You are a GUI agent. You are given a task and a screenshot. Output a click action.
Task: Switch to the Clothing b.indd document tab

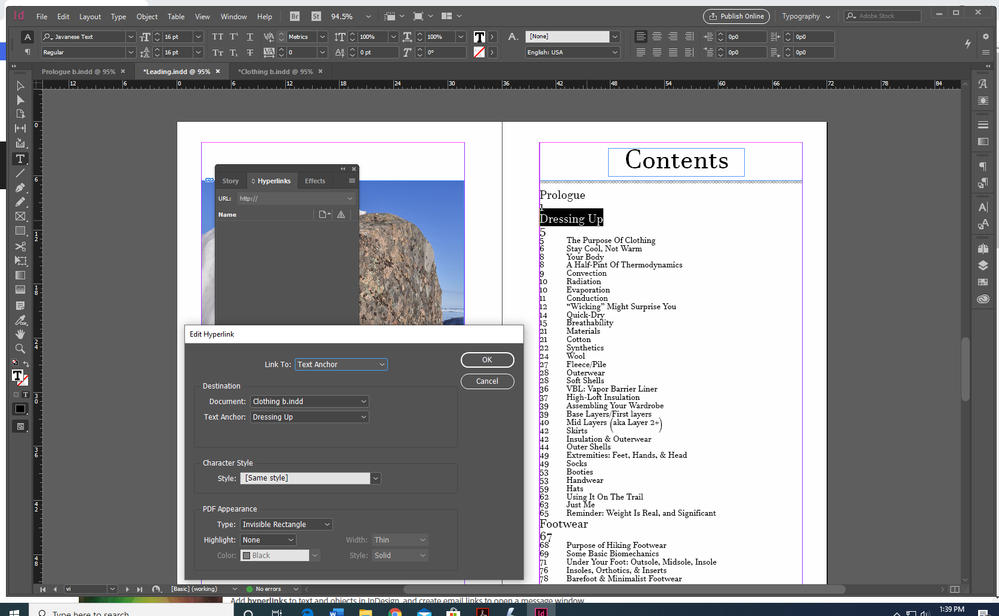(x=277, y=72)
